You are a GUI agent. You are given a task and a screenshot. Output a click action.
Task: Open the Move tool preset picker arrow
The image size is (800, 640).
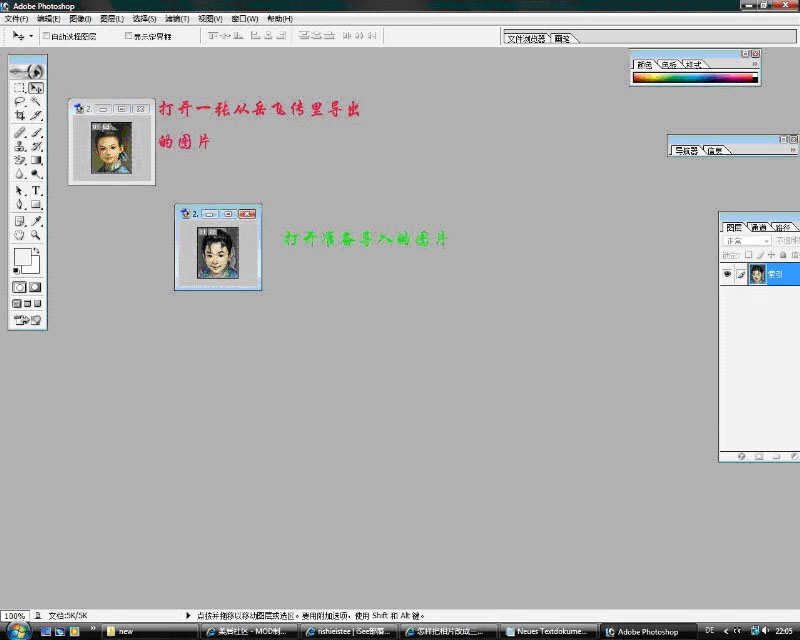[31, 35]
